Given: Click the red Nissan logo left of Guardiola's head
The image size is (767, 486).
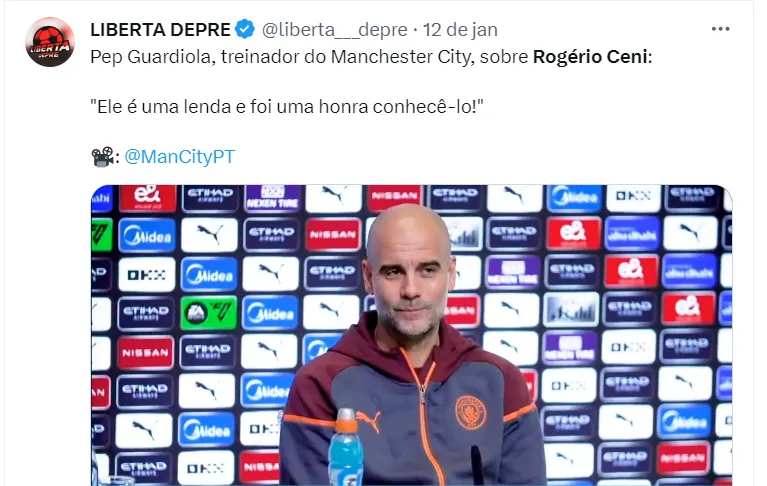Looking at the screenshot, I should pyautogui.click(x=333, y=234).
